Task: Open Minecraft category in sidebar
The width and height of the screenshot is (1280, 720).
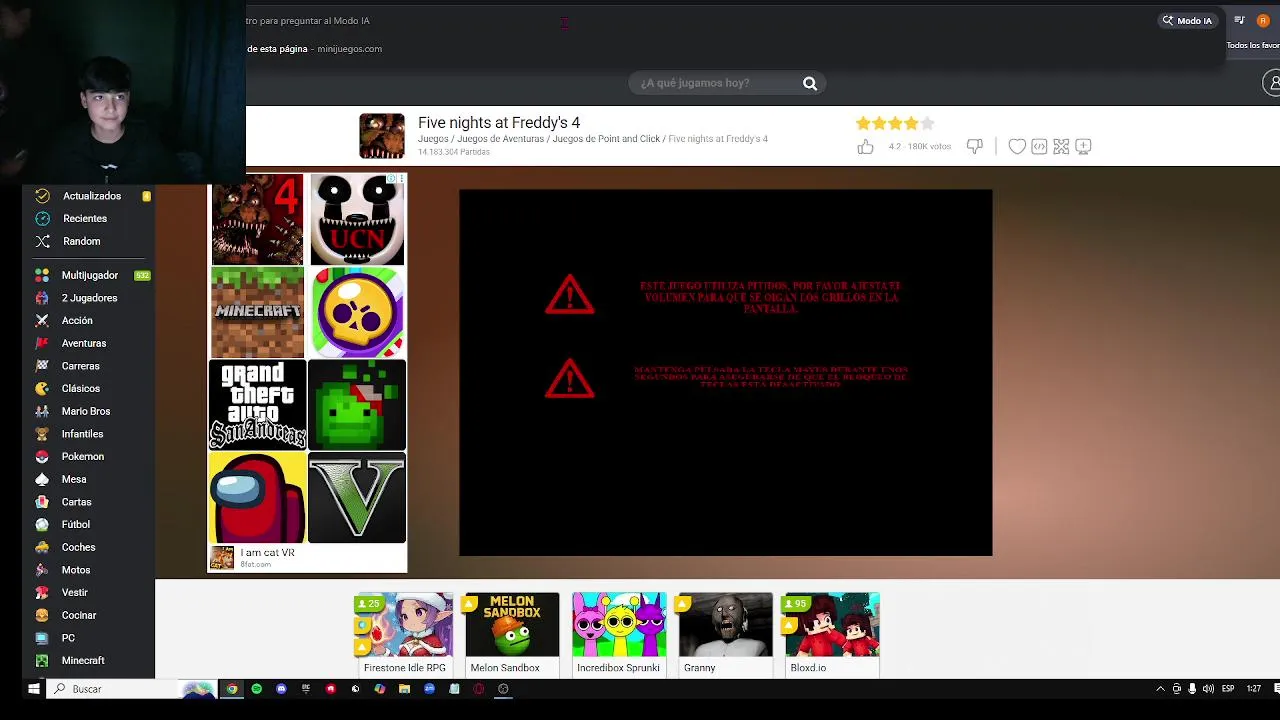Action: (x=83, y=660)
